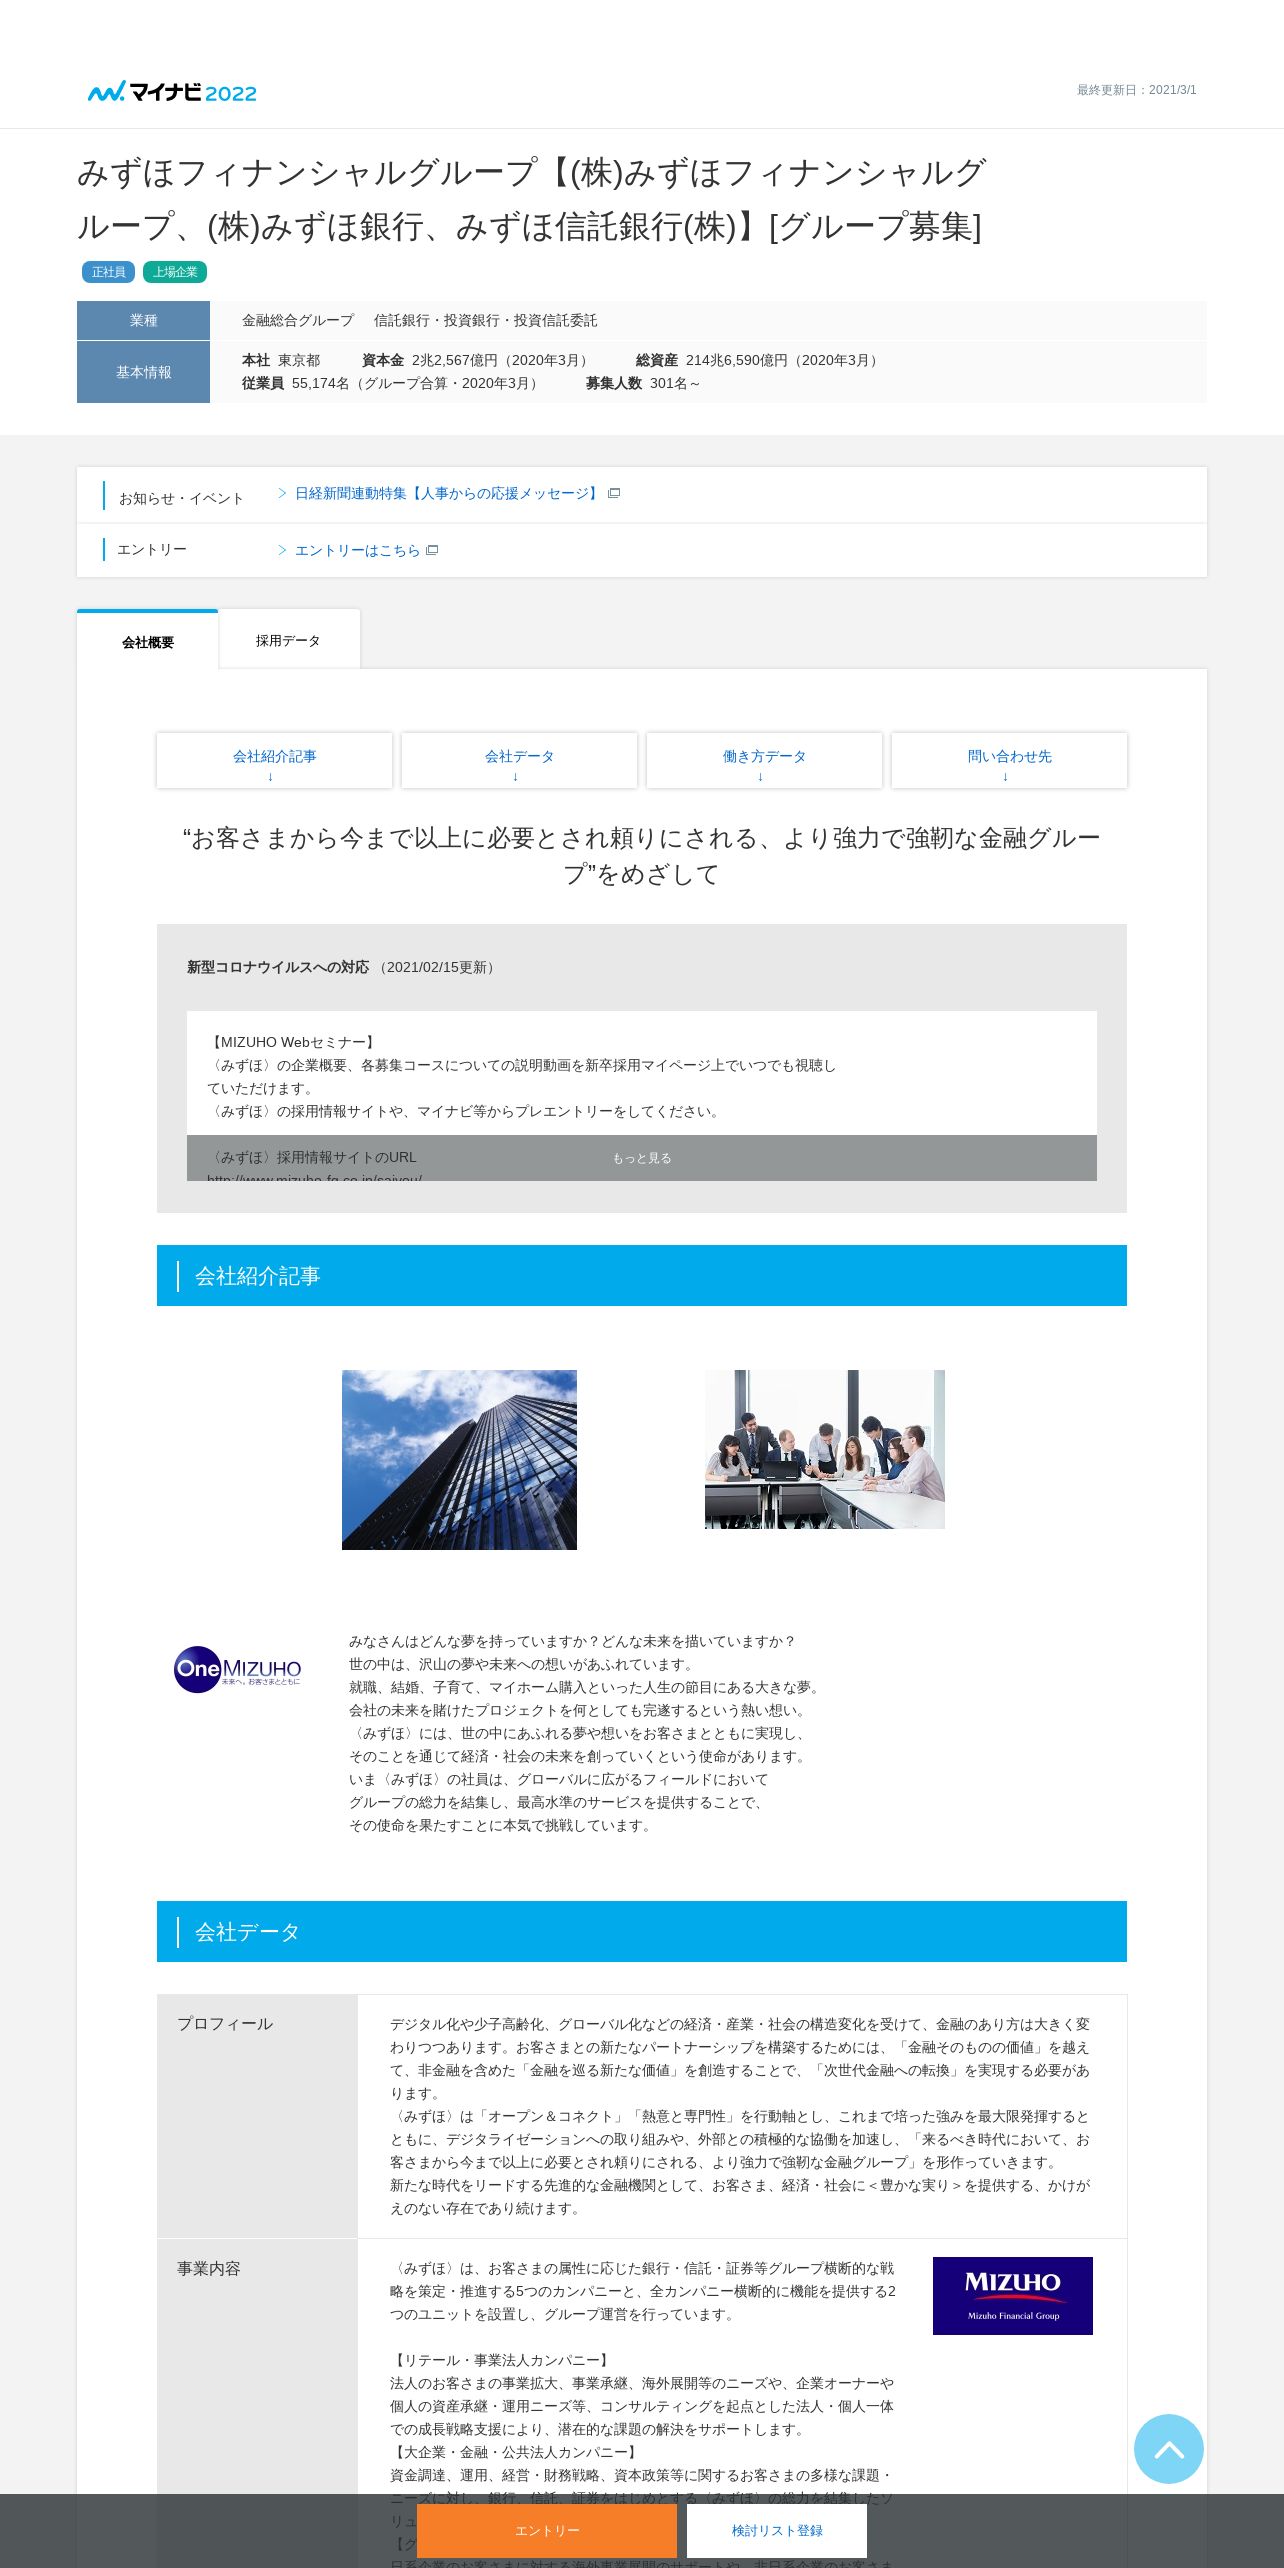1284x2568 pixels.
Task: Click the scroll-to-top round arrow button
Action: point(1168,2448)
